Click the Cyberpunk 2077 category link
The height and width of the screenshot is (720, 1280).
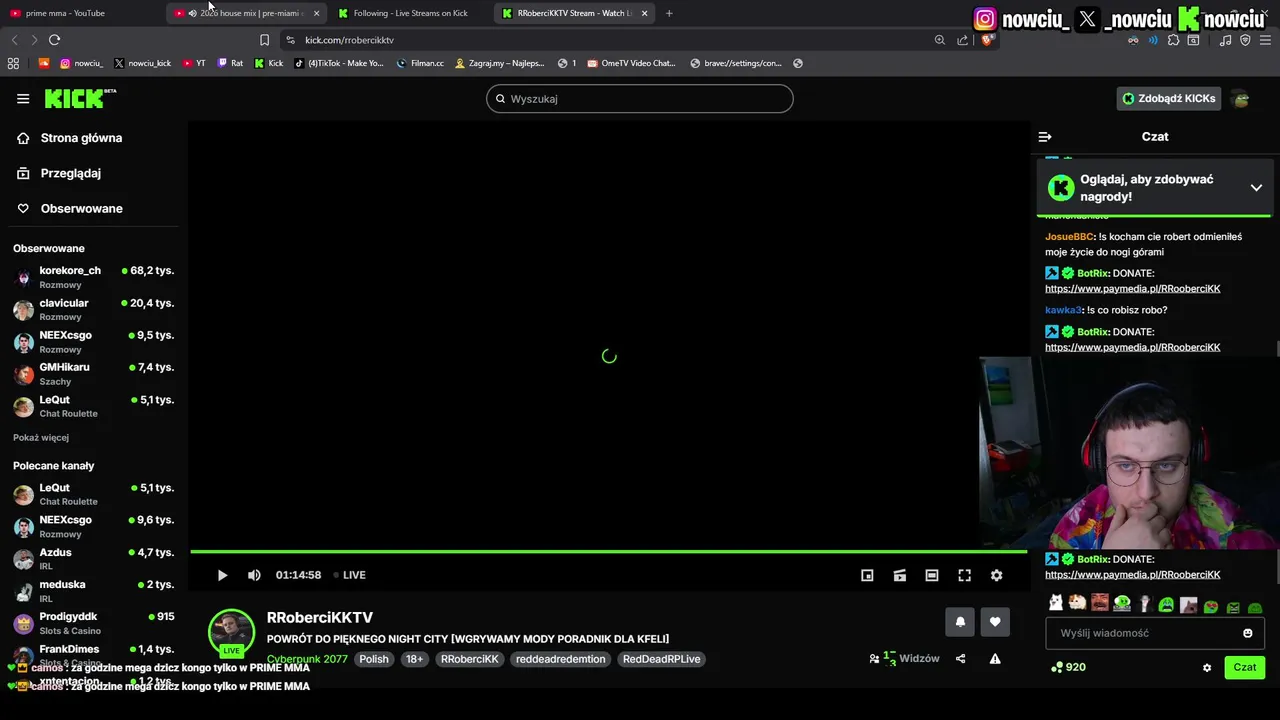click(307, 659)
